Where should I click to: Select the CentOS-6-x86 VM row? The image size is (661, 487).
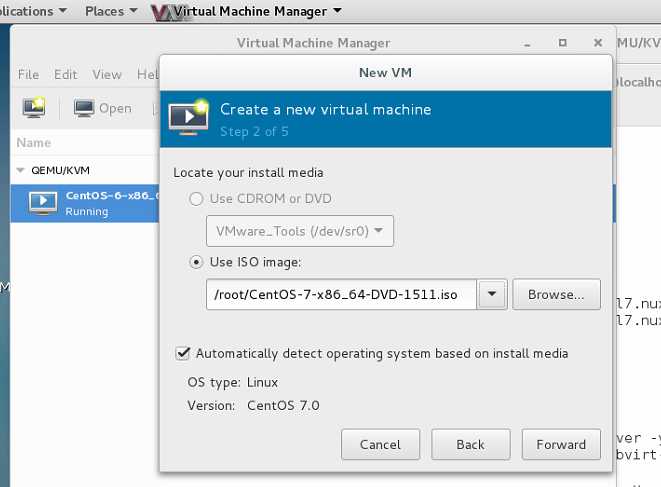pos(85,203)
